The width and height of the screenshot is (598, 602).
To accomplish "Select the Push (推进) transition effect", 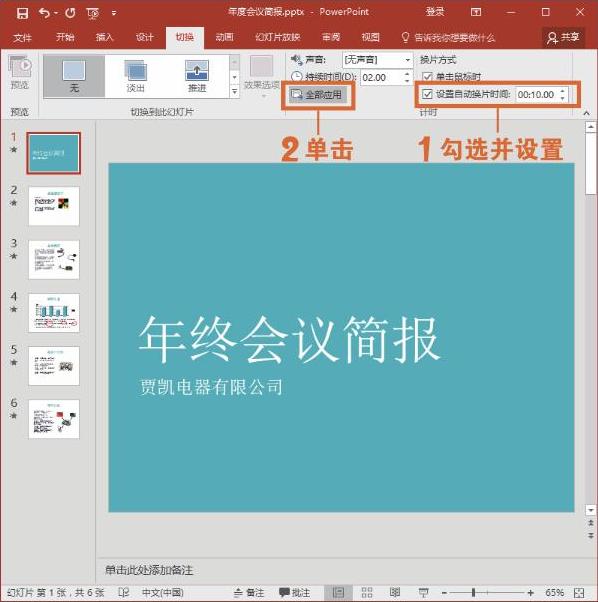I will point(197,76).
